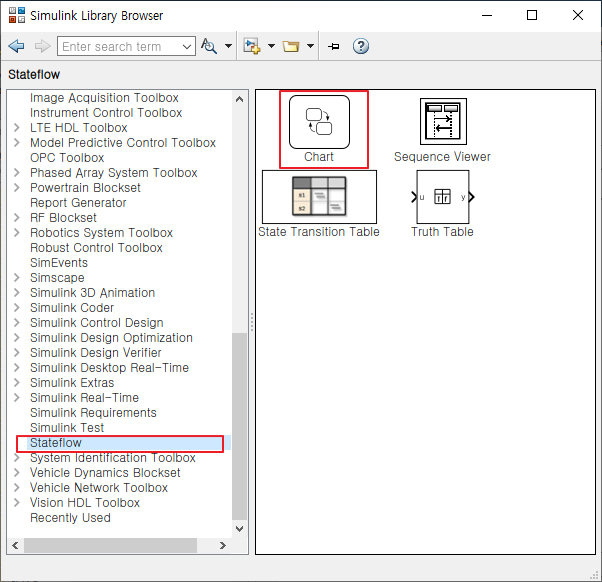Expand LTE HDL Toolbox node
This screenshot has width=602, height=582.
click(17, 127)
